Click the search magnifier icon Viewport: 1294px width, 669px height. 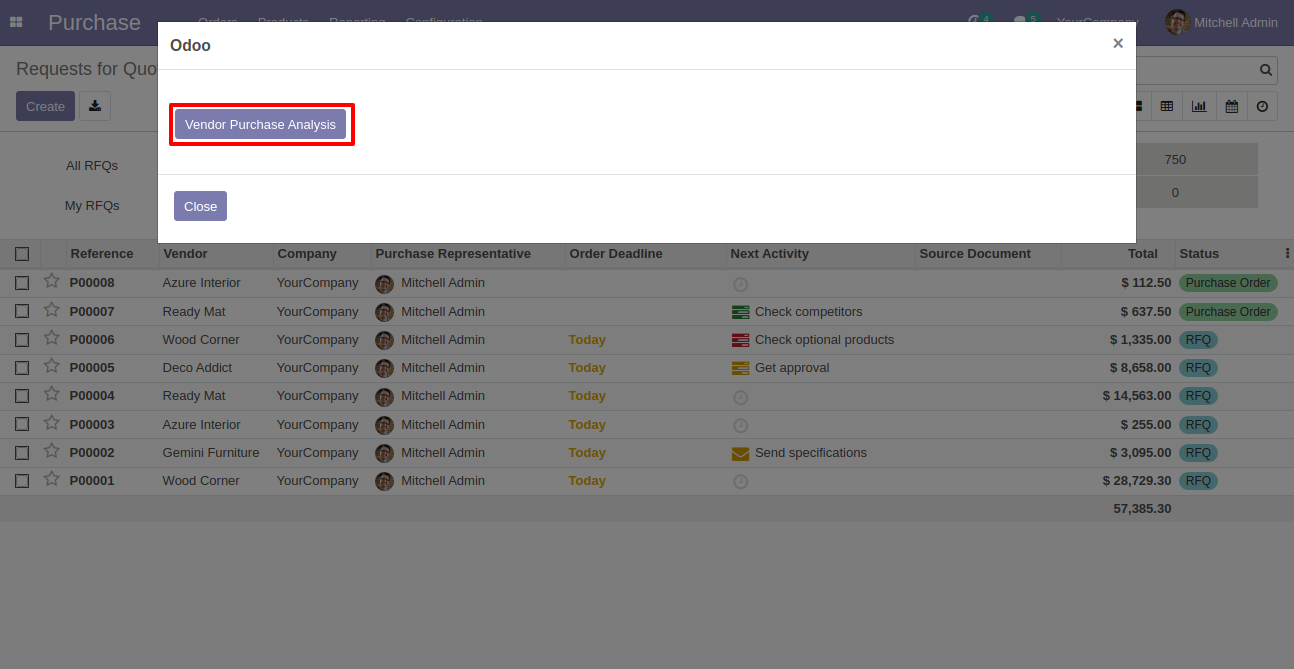(1266, 70)
